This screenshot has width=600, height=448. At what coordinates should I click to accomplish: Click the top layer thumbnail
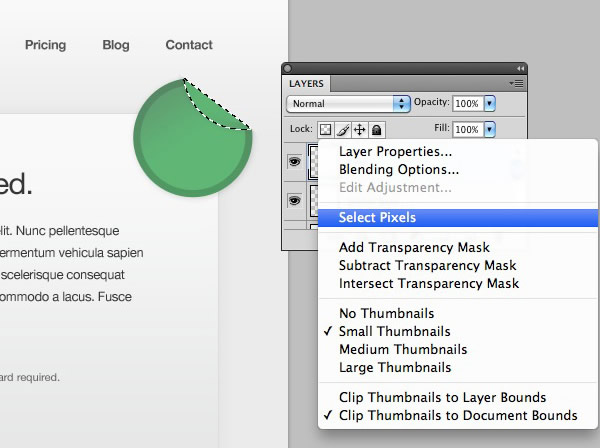[313, 161]
